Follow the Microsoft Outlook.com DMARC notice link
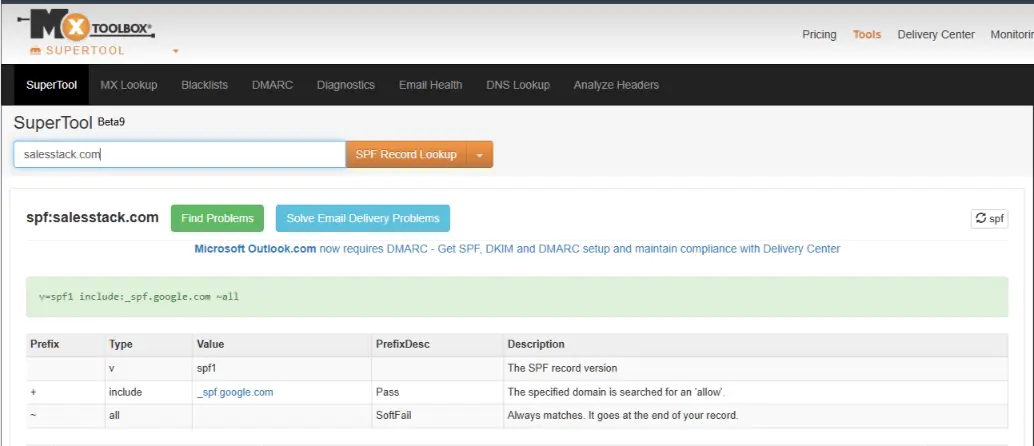The width and height of the screenshot is (1034, 446). (517, 249)
